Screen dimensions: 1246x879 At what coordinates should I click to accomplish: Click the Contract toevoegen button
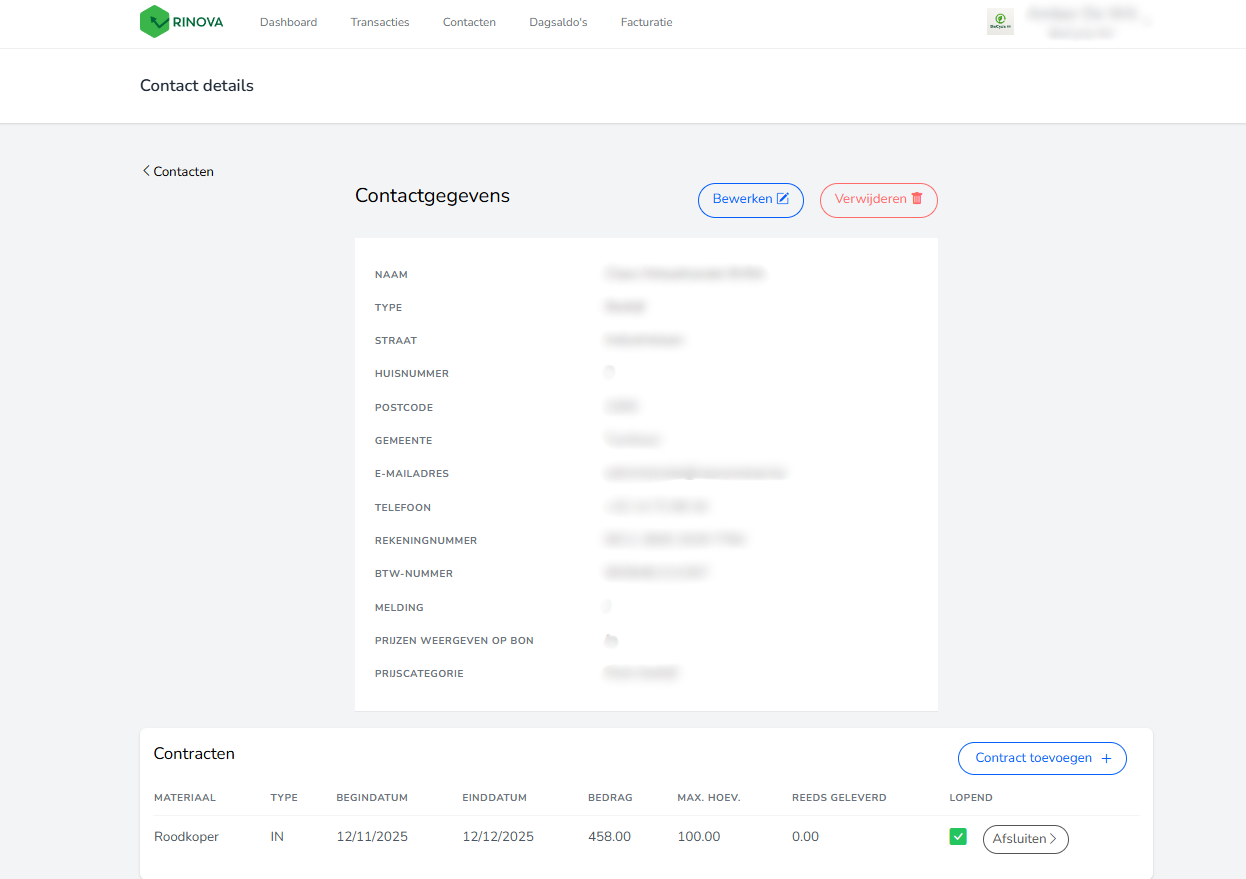coord(1033,759)
